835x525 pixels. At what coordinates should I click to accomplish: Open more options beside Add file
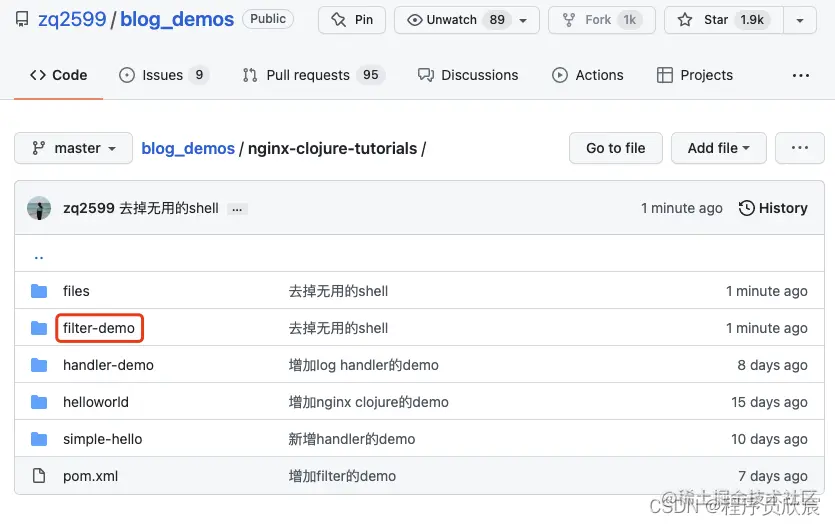tap(800, 148)
